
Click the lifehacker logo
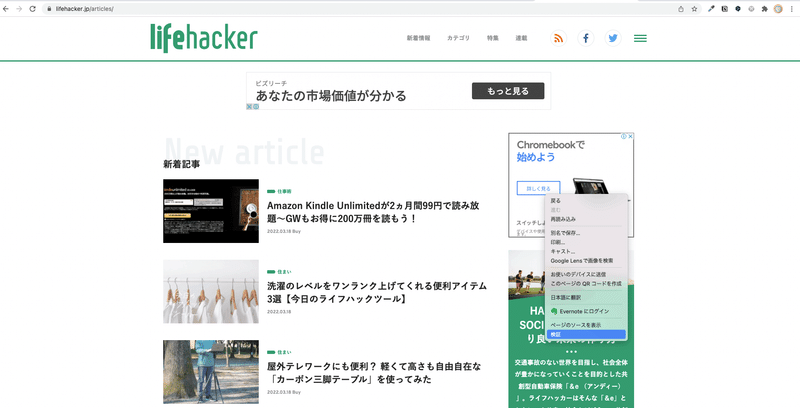click(x=204, y=38)
